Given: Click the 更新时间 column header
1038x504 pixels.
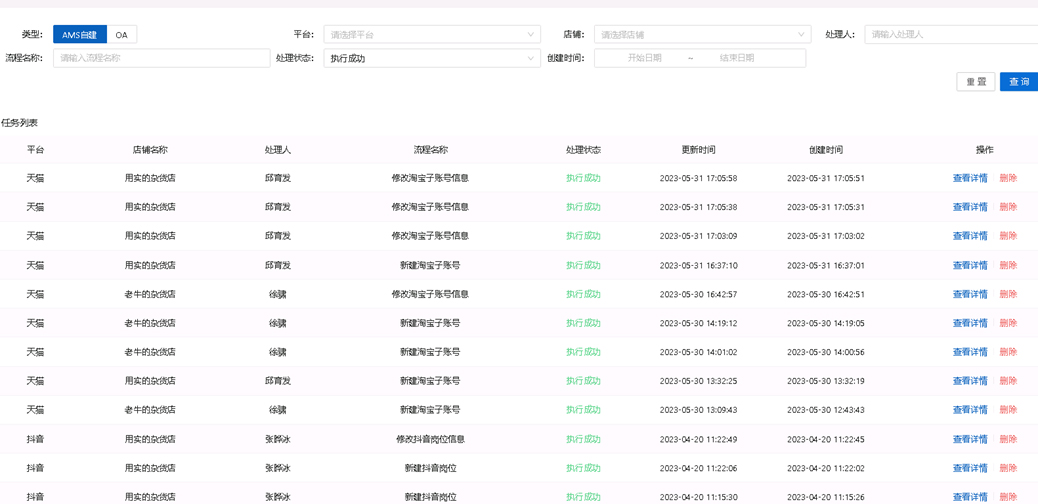Looking at the screenshot, I should (698, 150).
